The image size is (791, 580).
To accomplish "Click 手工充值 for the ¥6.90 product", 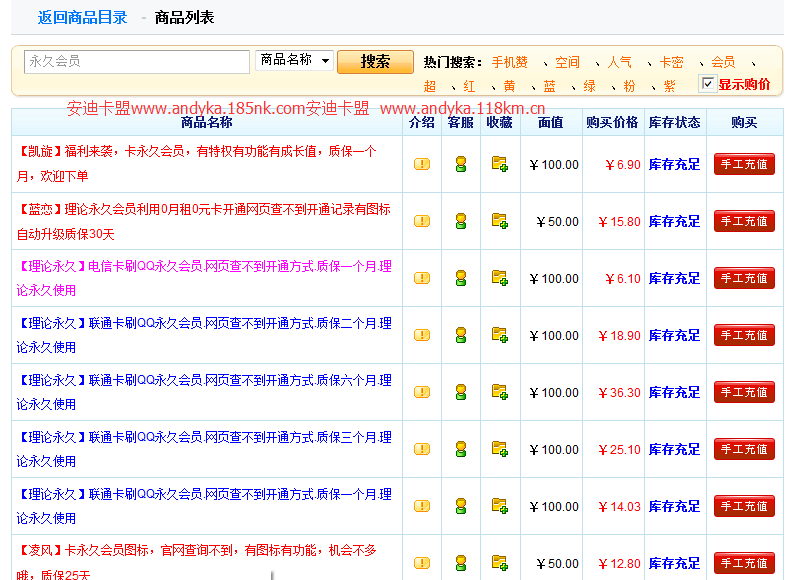I will click(744, 164).
